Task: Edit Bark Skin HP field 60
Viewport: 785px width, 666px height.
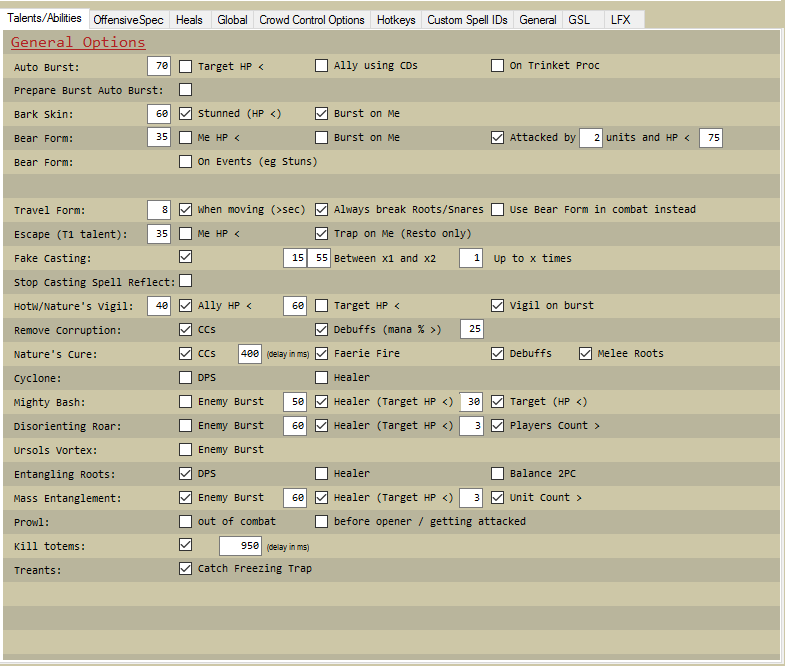Action: (x=159, y=114)
